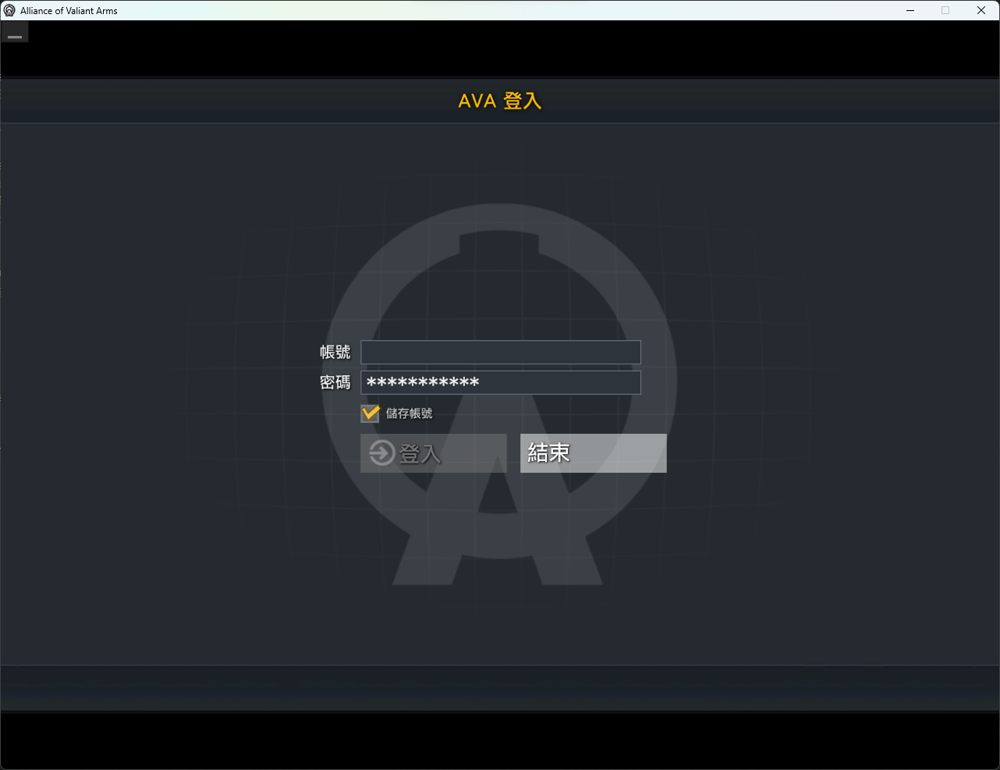Click the masked asterisks in password box

coord(423,384)
